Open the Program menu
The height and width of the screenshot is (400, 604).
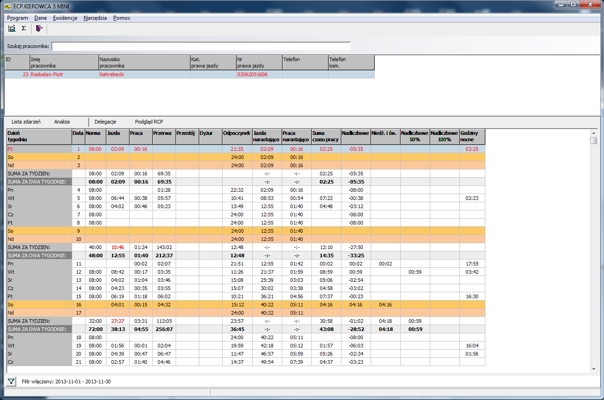pos(17,18)
